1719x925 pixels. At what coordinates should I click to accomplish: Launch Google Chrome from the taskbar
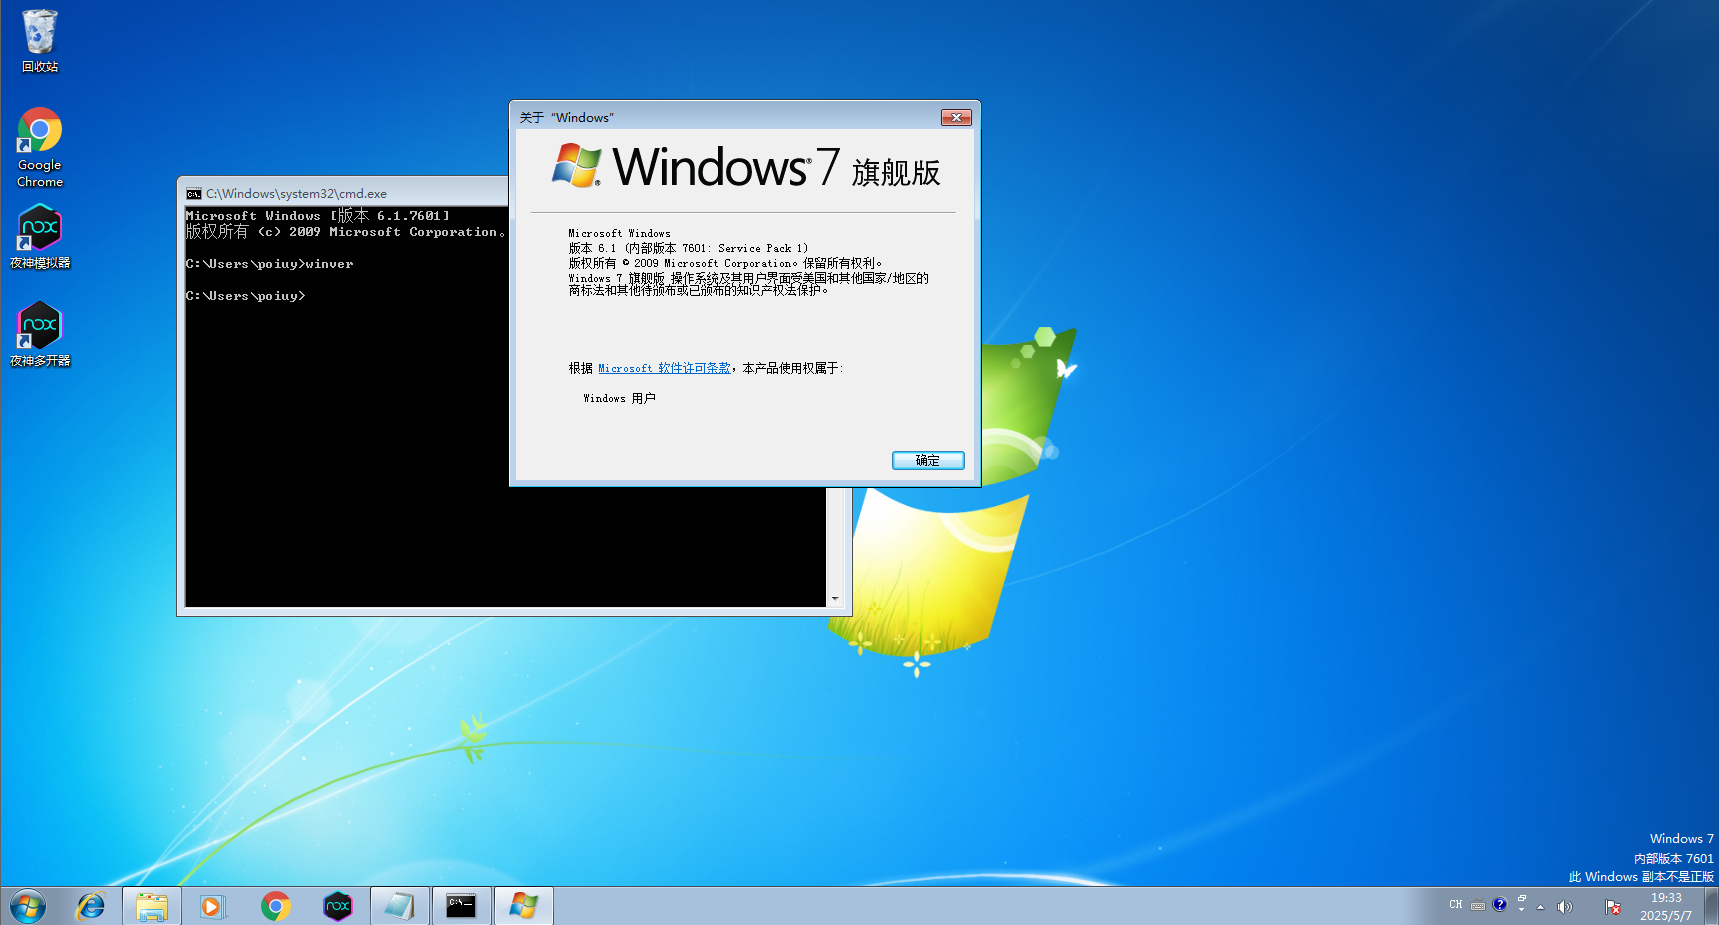coord(276,906)
